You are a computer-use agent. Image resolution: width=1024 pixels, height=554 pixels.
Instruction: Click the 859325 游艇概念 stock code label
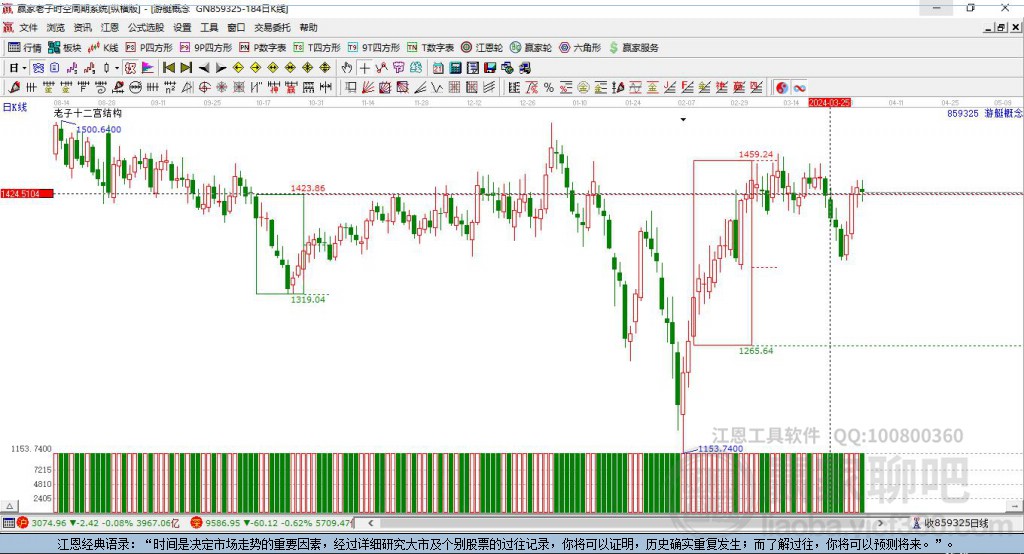coord(984,113)
